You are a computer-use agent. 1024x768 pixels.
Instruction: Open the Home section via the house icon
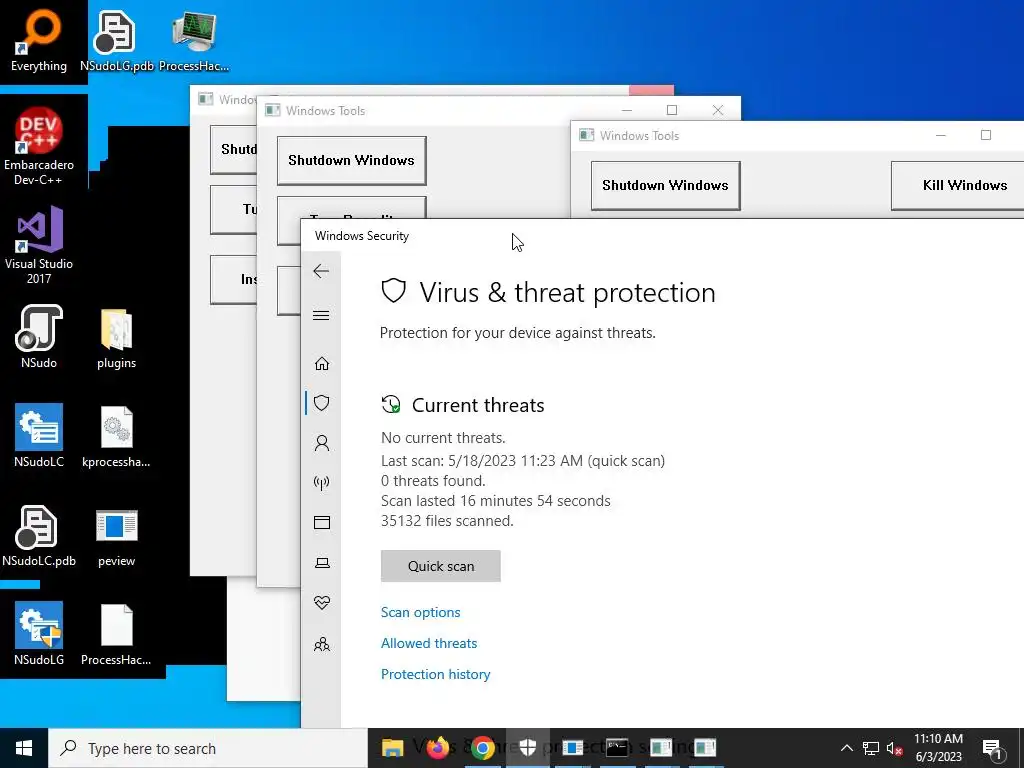pyautogui.click(x=321, y=363)
